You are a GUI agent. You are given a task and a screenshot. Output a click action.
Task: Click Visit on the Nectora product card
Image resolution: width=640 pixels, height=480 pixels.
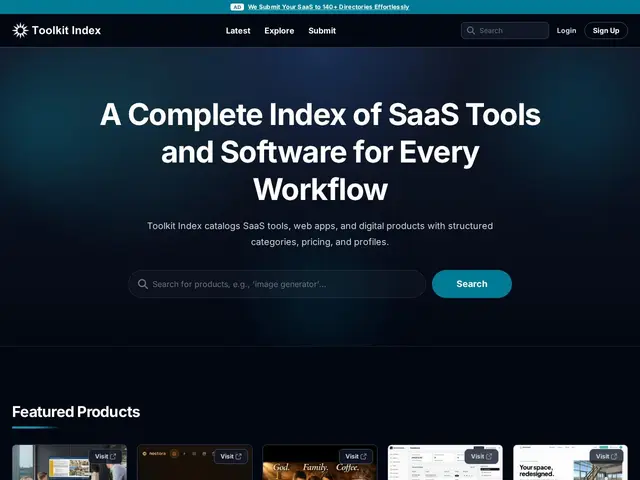pyautogui.click(x=231, y=456)
